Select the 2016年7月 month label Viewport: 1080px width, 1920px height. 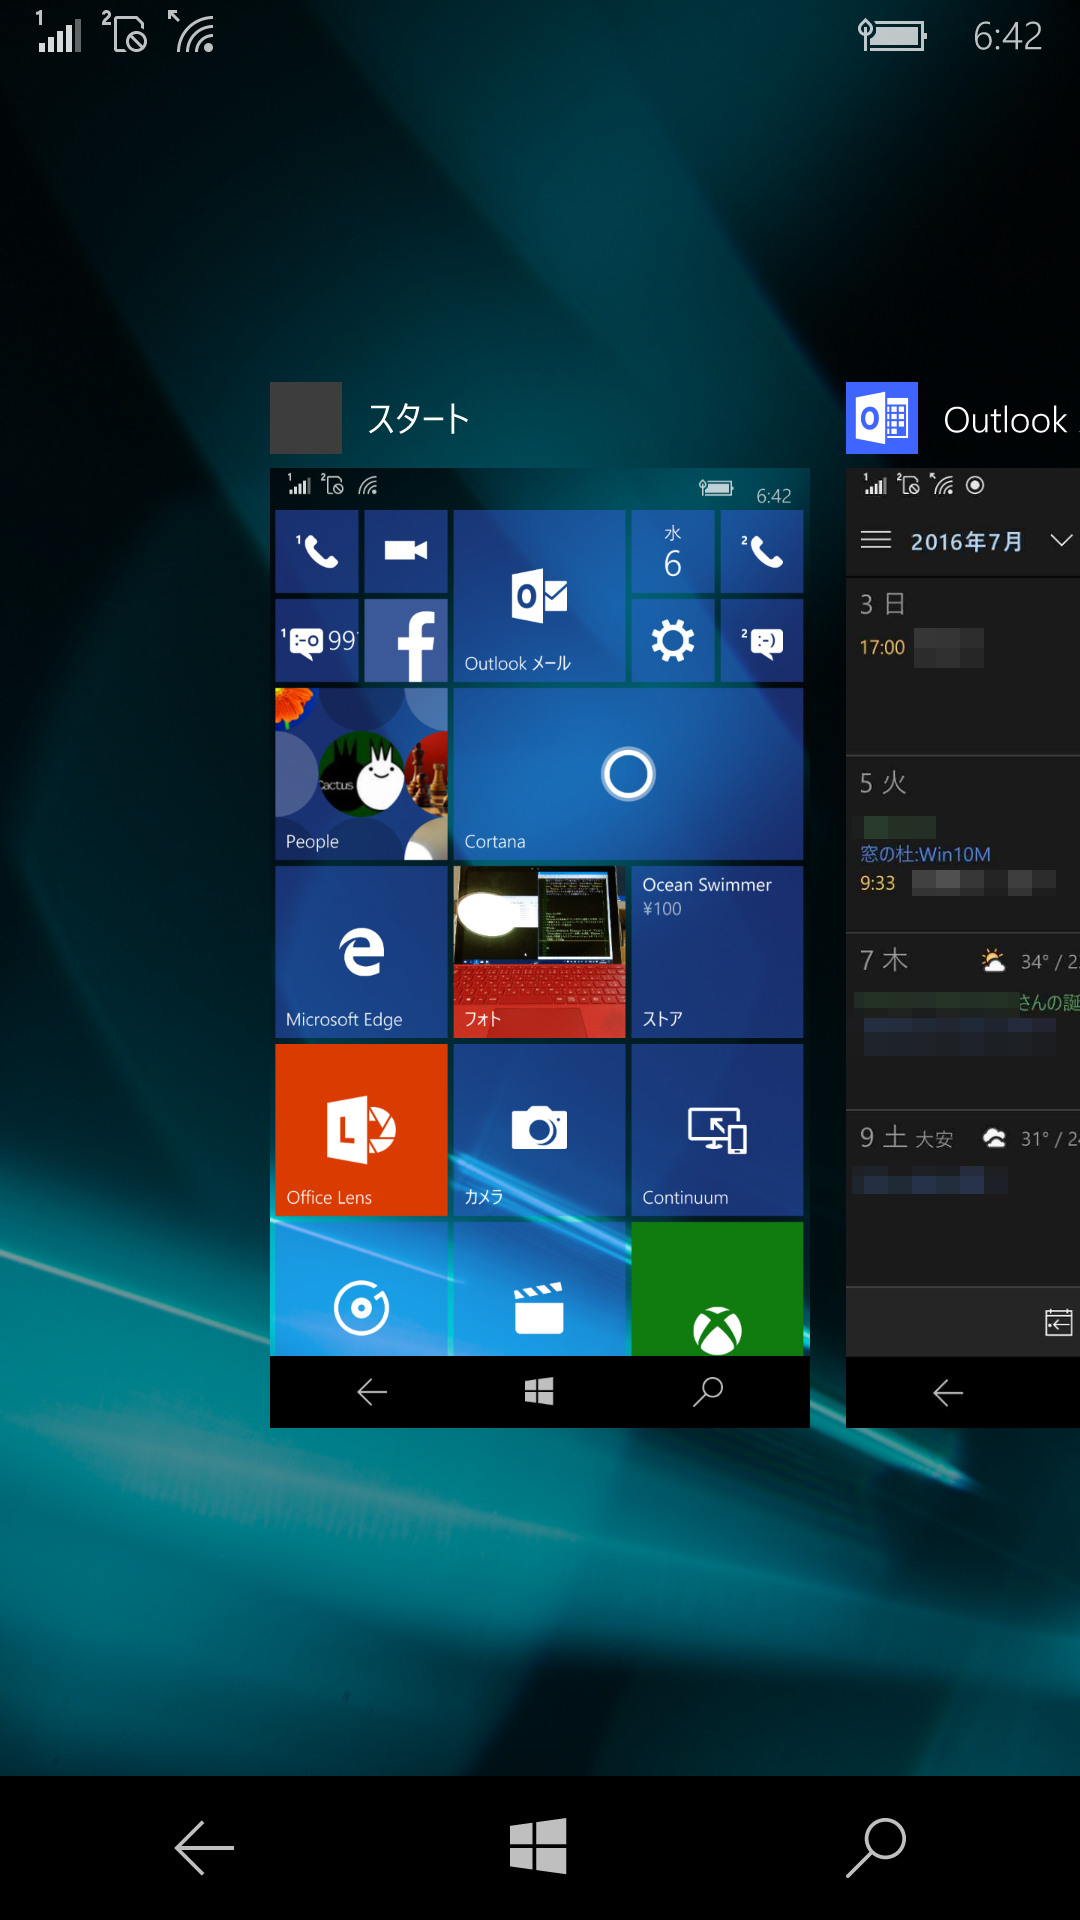click(x=967, y=542)
